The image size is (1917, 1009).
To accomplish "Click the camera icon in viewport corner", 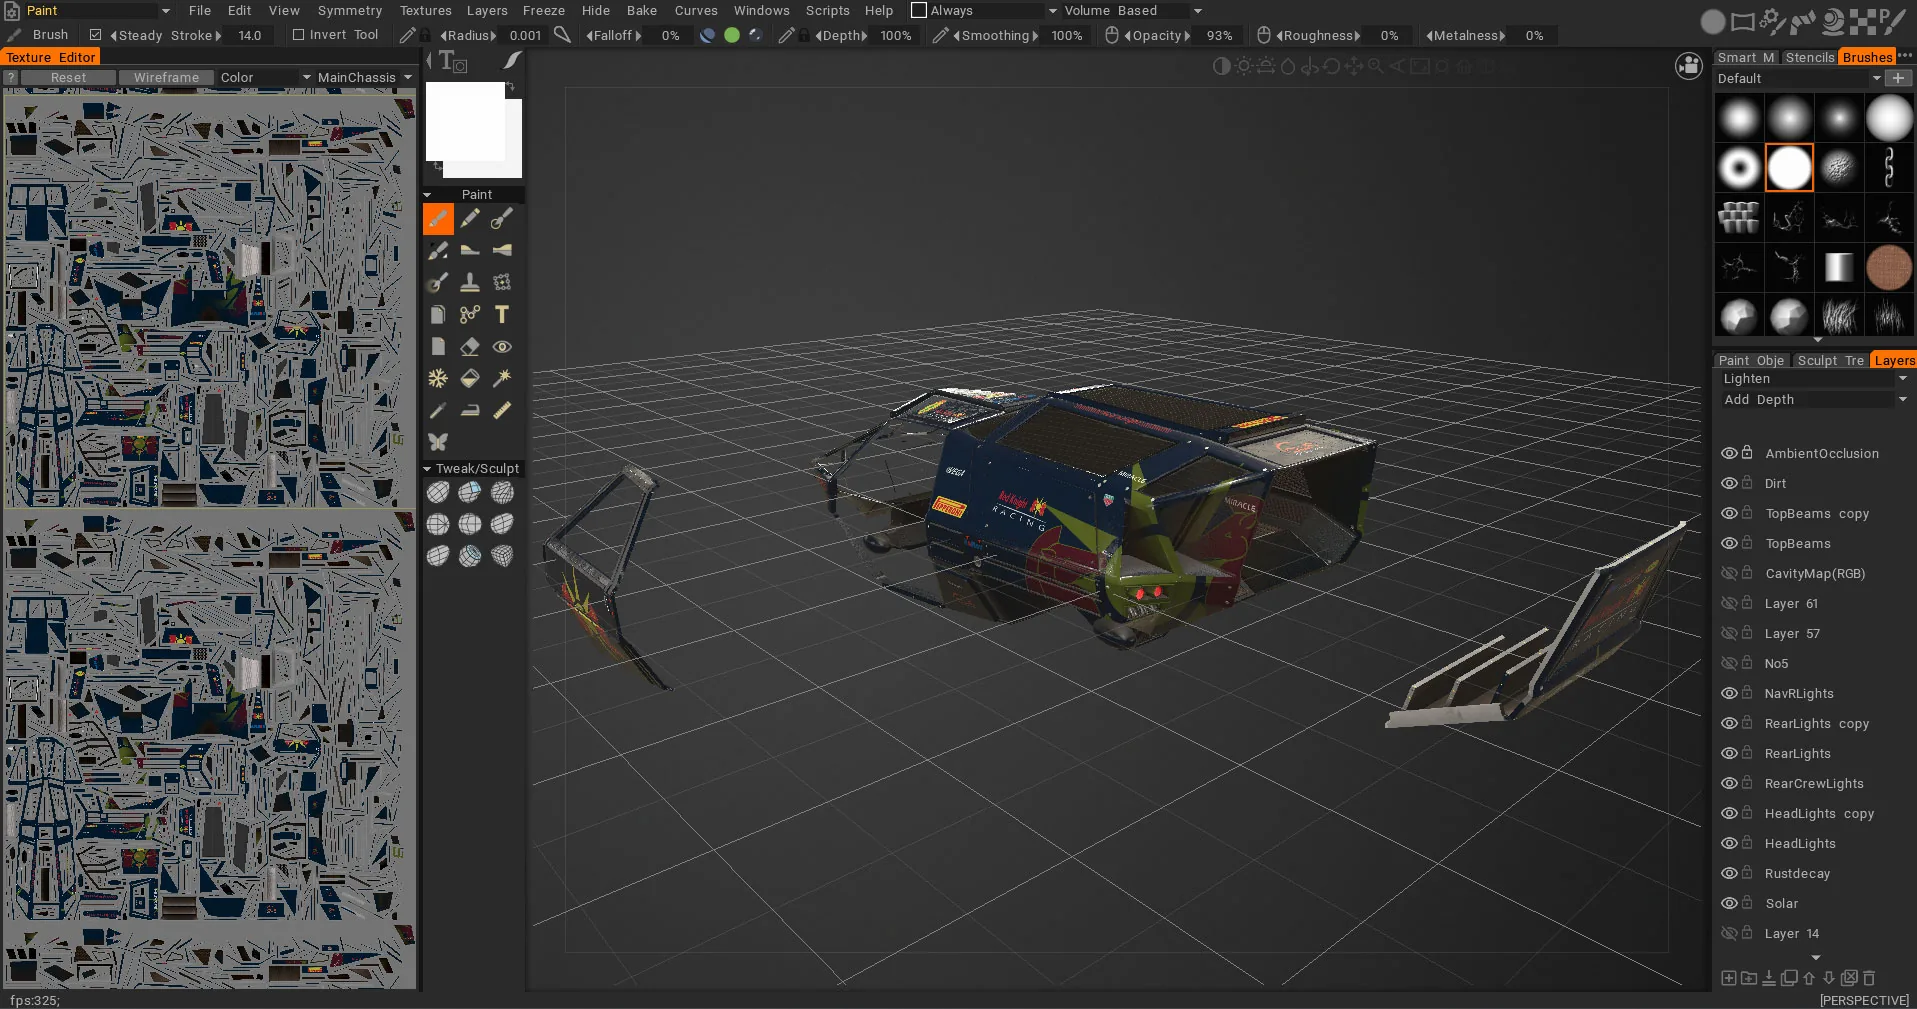I will (x=1689, y=67).
